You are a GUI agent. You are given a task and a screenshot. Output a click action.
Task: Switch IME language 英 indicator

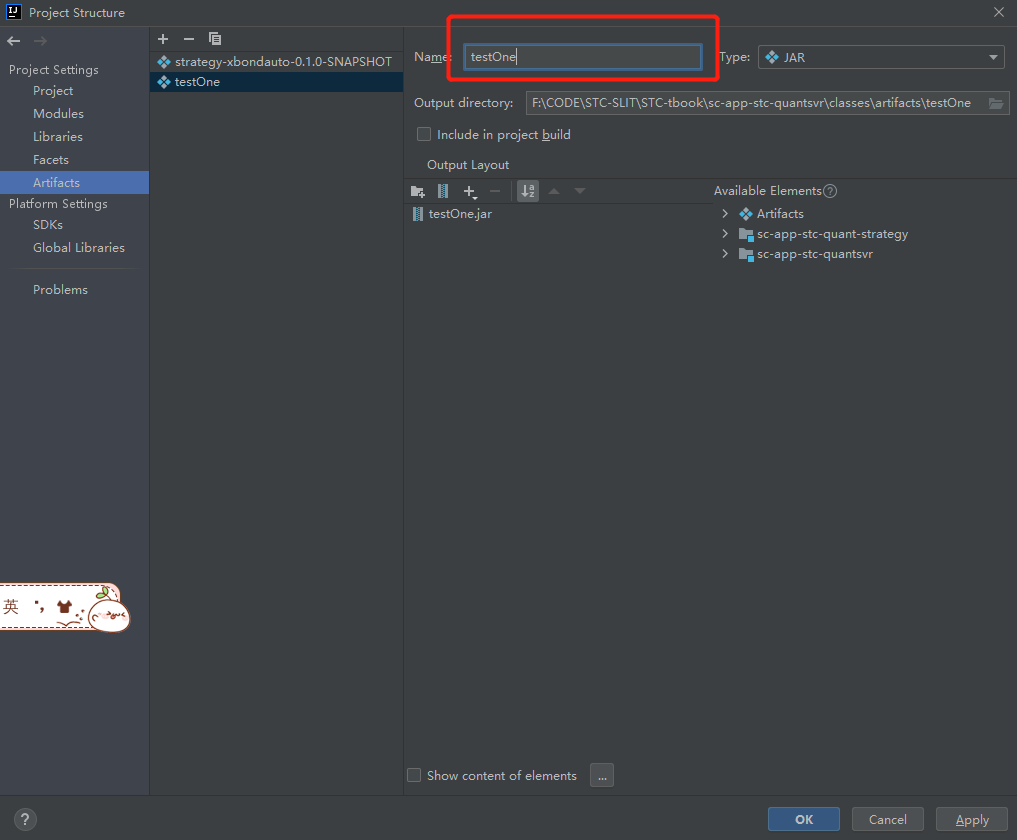(11, 607)
